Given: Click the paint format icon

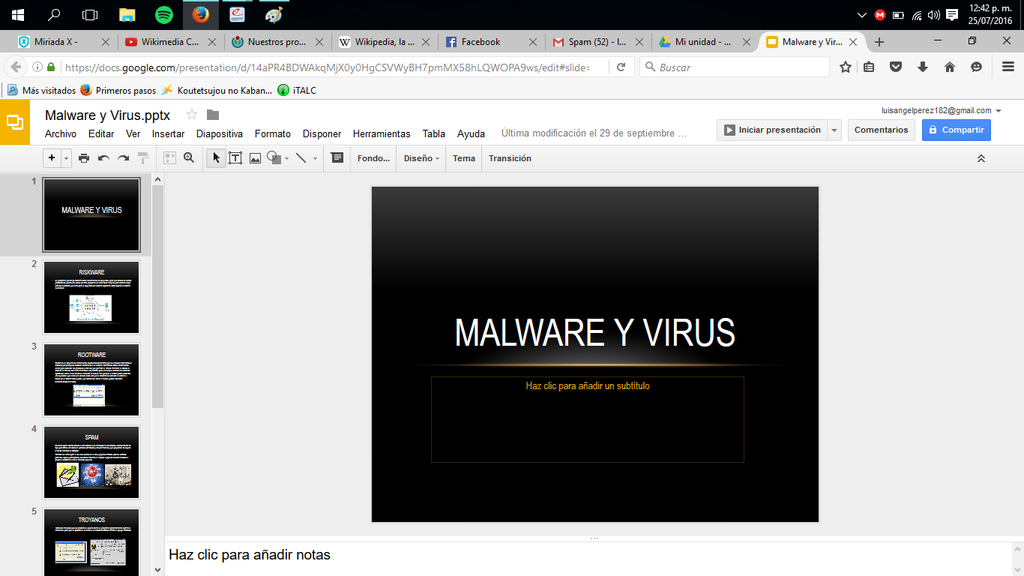Looking at the screenshot, I should pyautogui.click(x=143, y=158).
